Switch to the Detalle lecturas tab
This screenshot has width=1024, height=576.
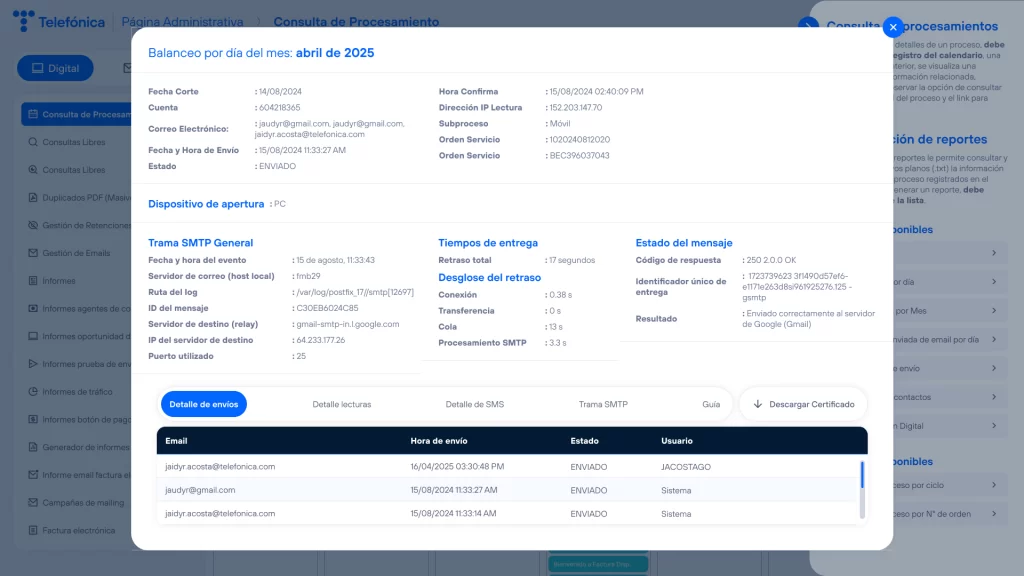[x=341, y=404]
